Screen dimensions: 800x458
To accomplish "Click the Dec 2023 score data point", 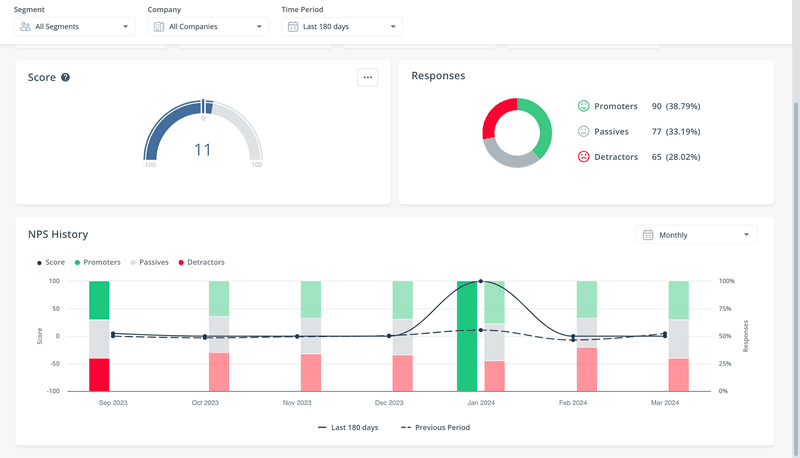I will coord(389,336).
